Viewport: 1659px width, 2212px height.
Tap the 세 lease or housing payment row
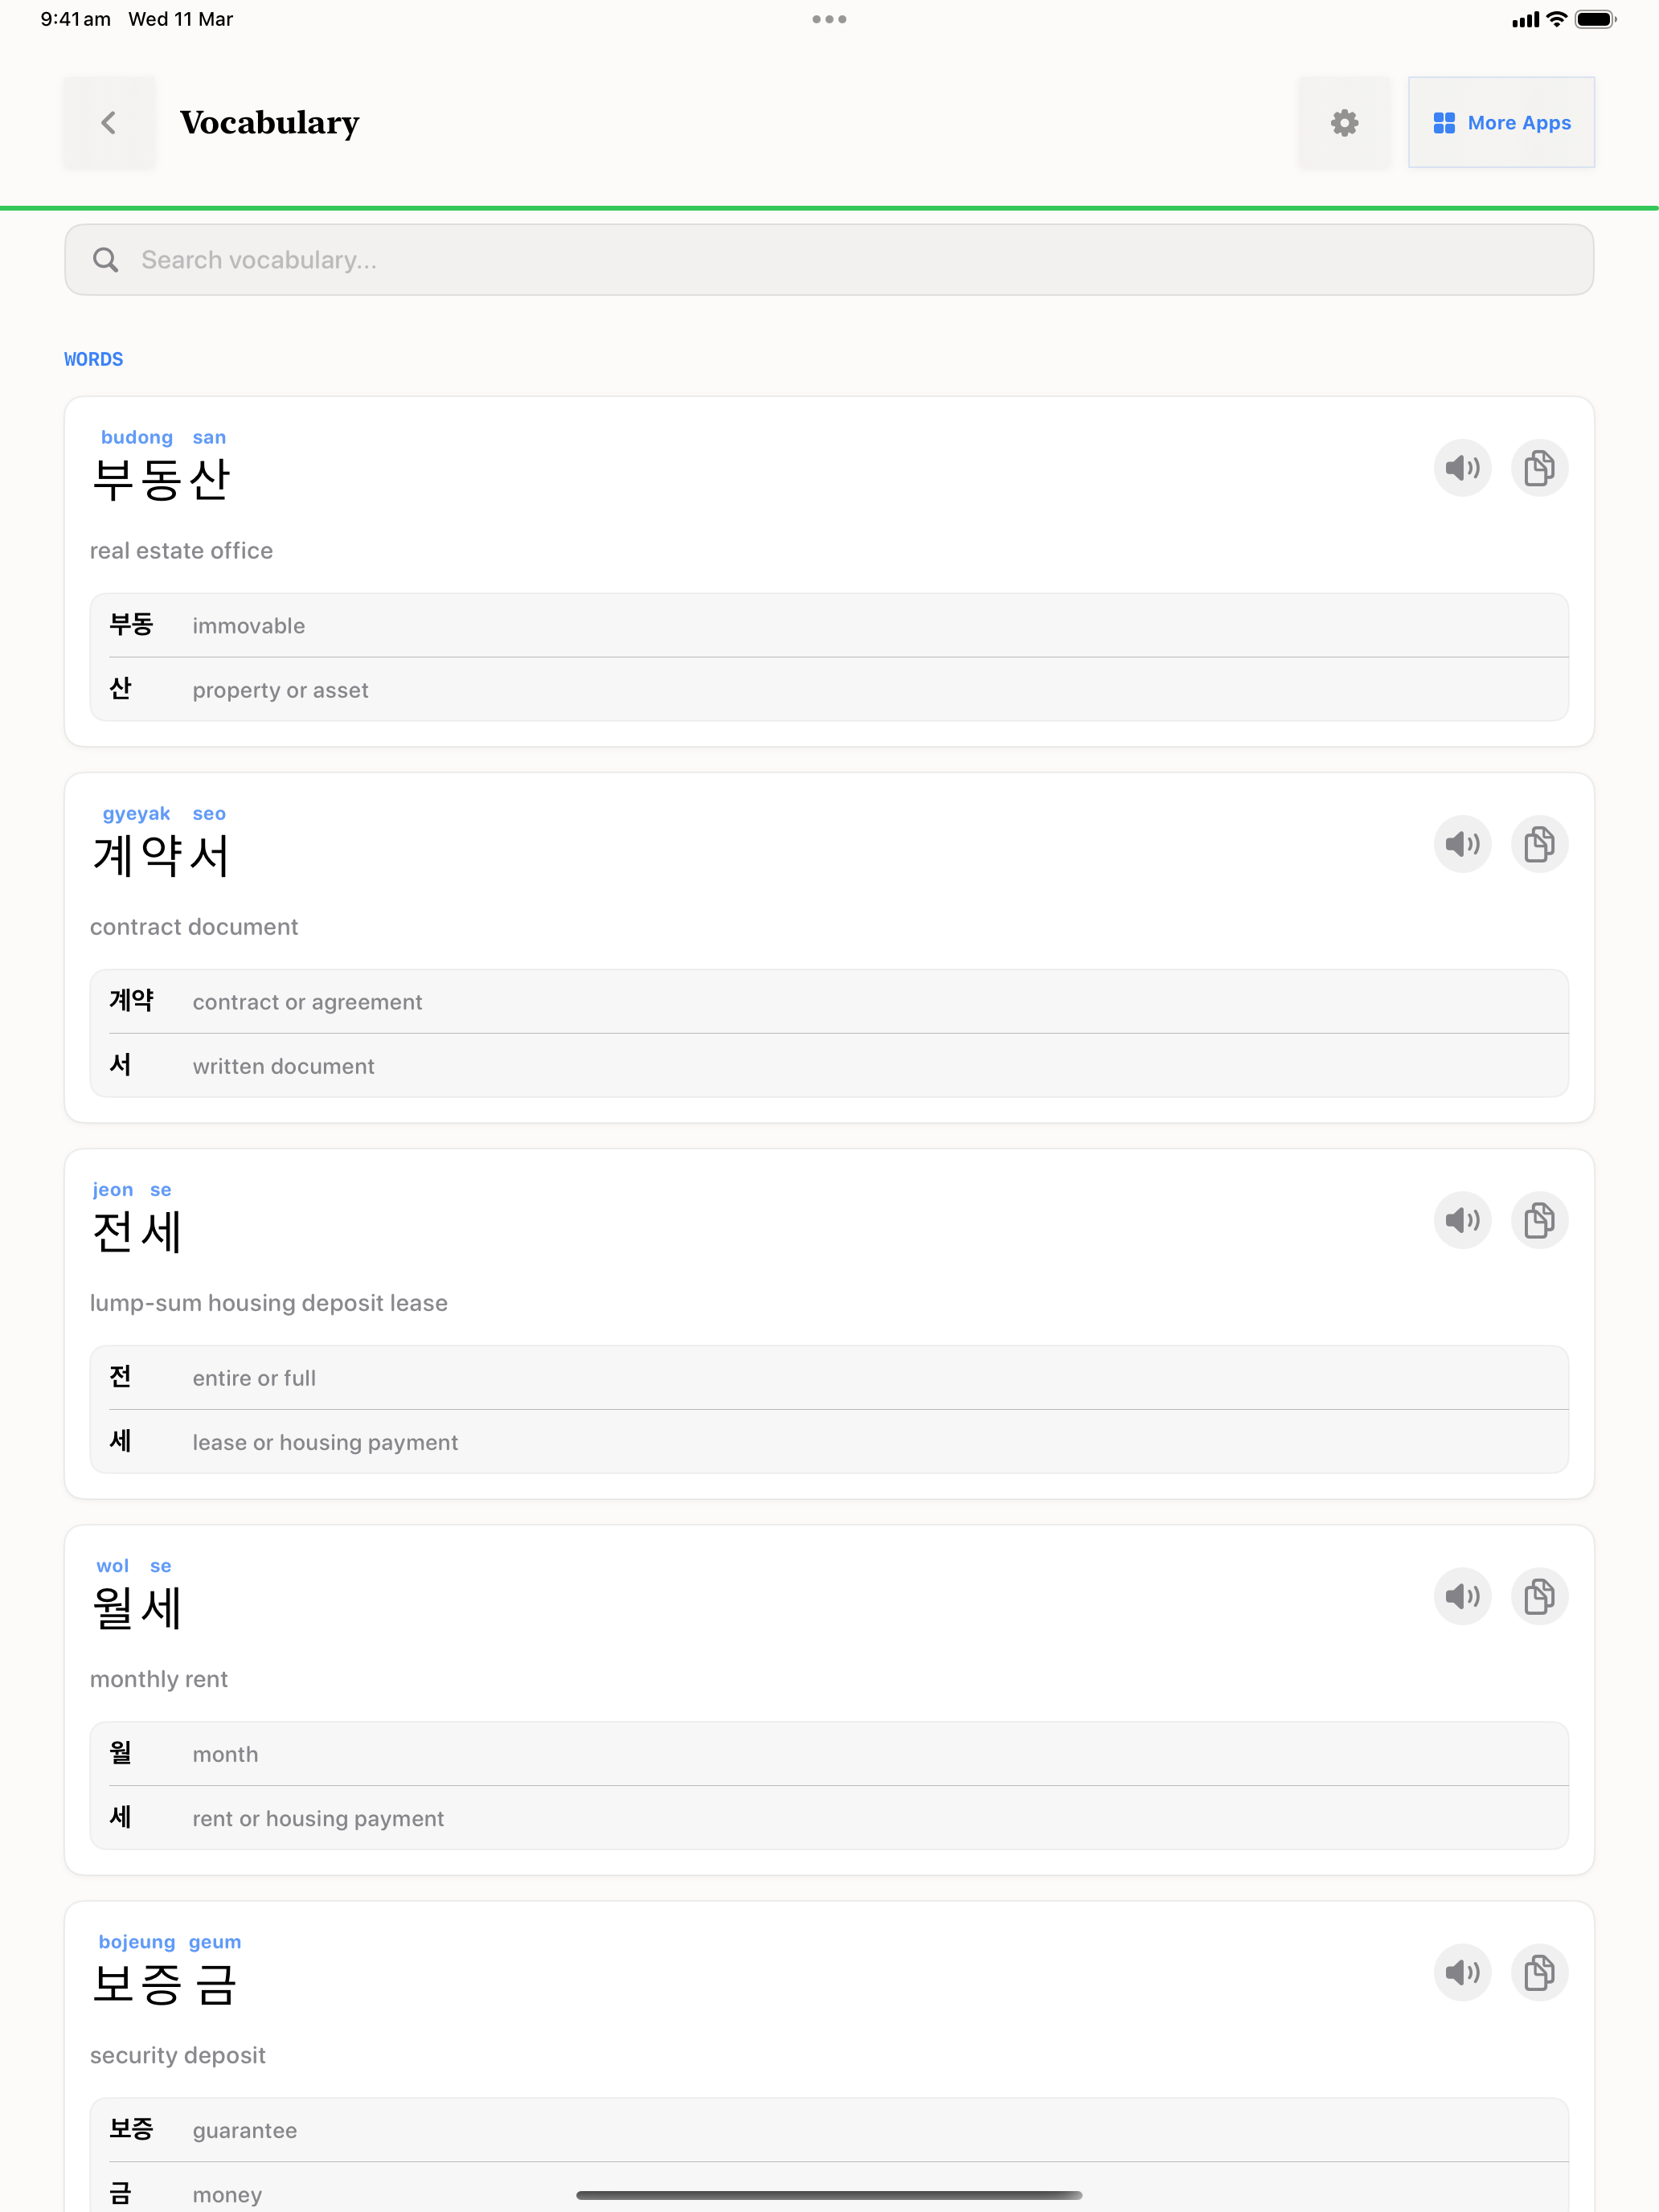828,1442
